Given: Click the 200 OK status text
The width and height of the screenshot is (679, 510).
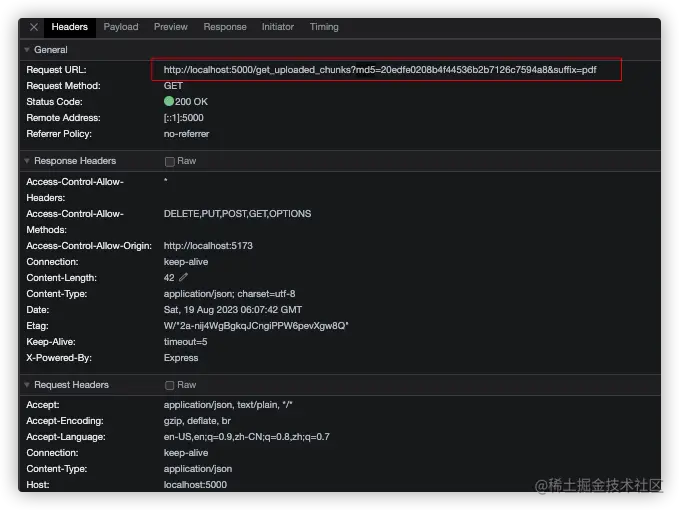Looking at the screenshot, I should coord(191,102).
